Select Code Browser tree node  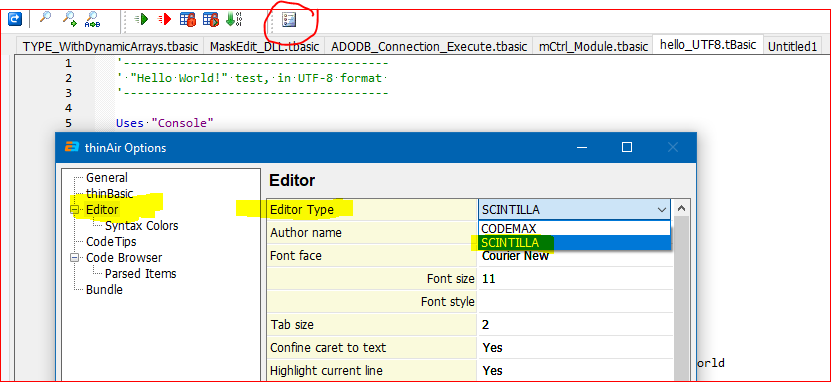click(124, 258)
